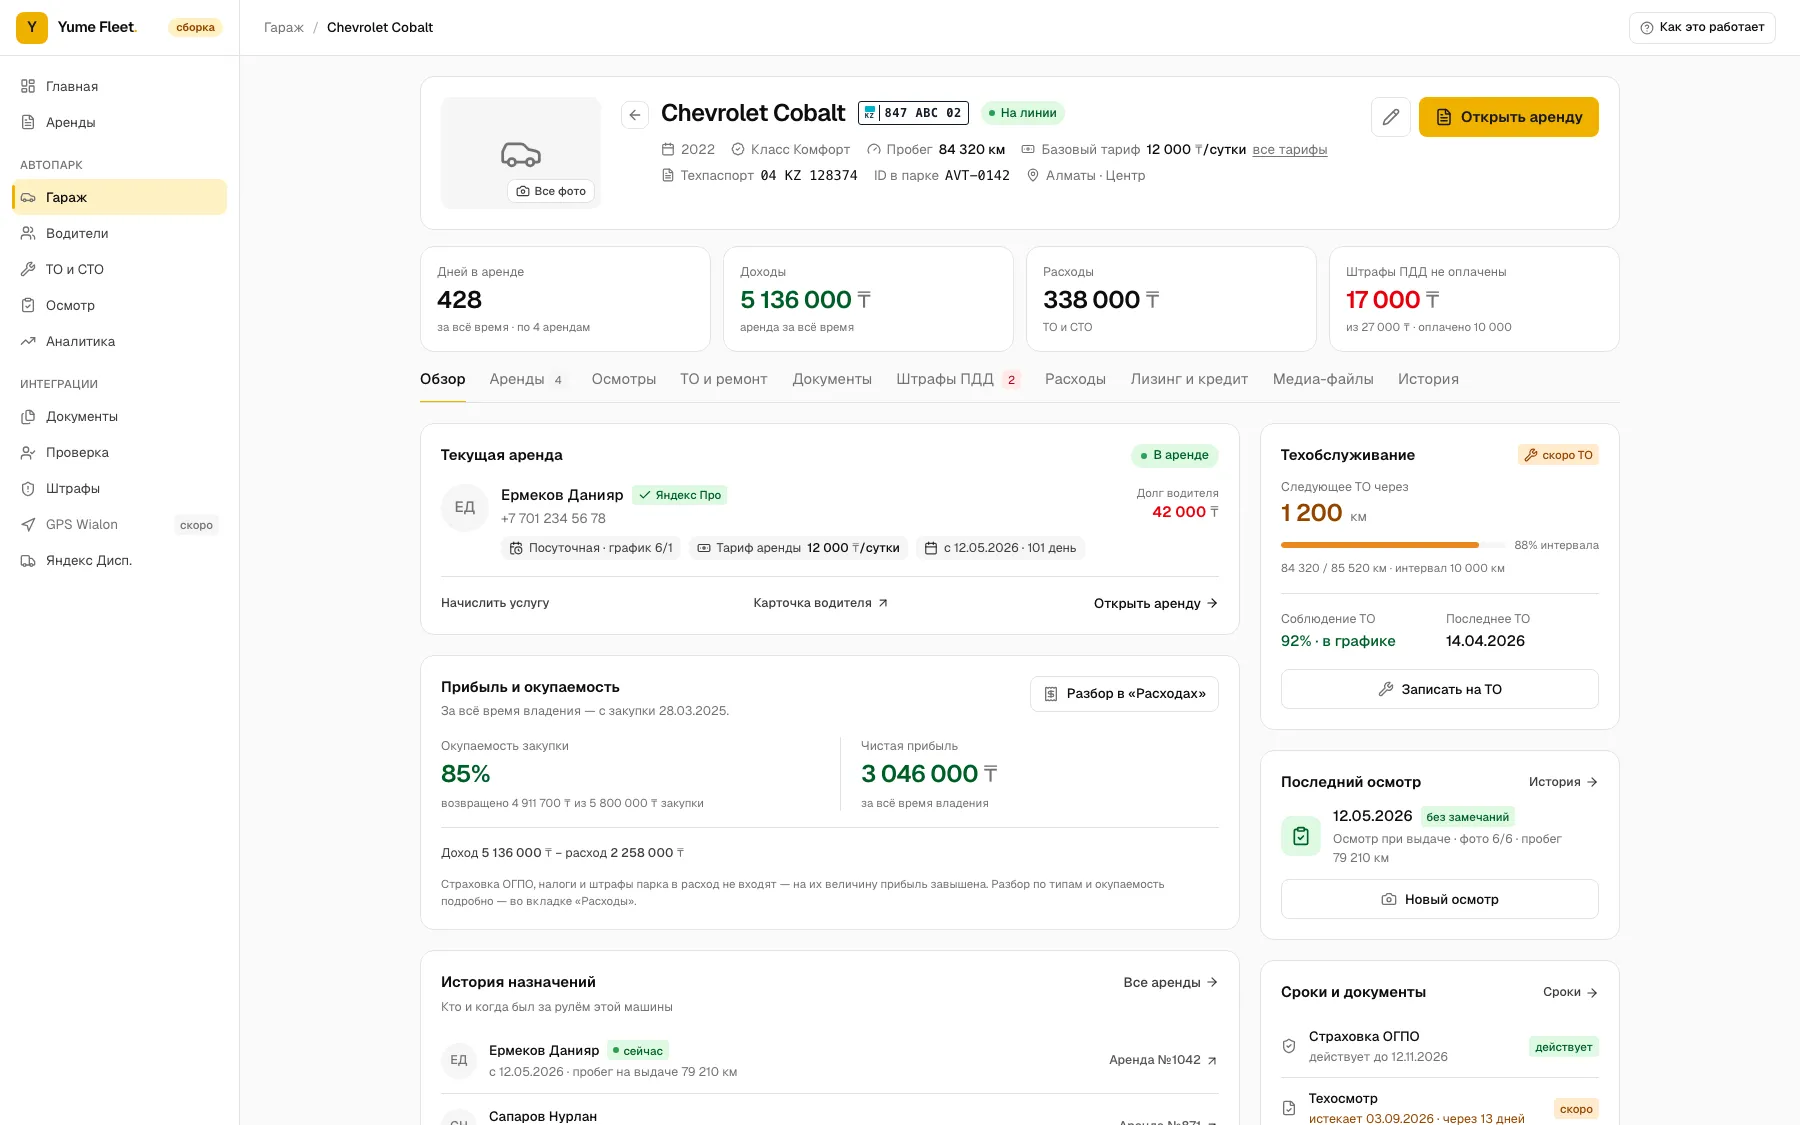Open GPS Wialon integration

[119, 524]
